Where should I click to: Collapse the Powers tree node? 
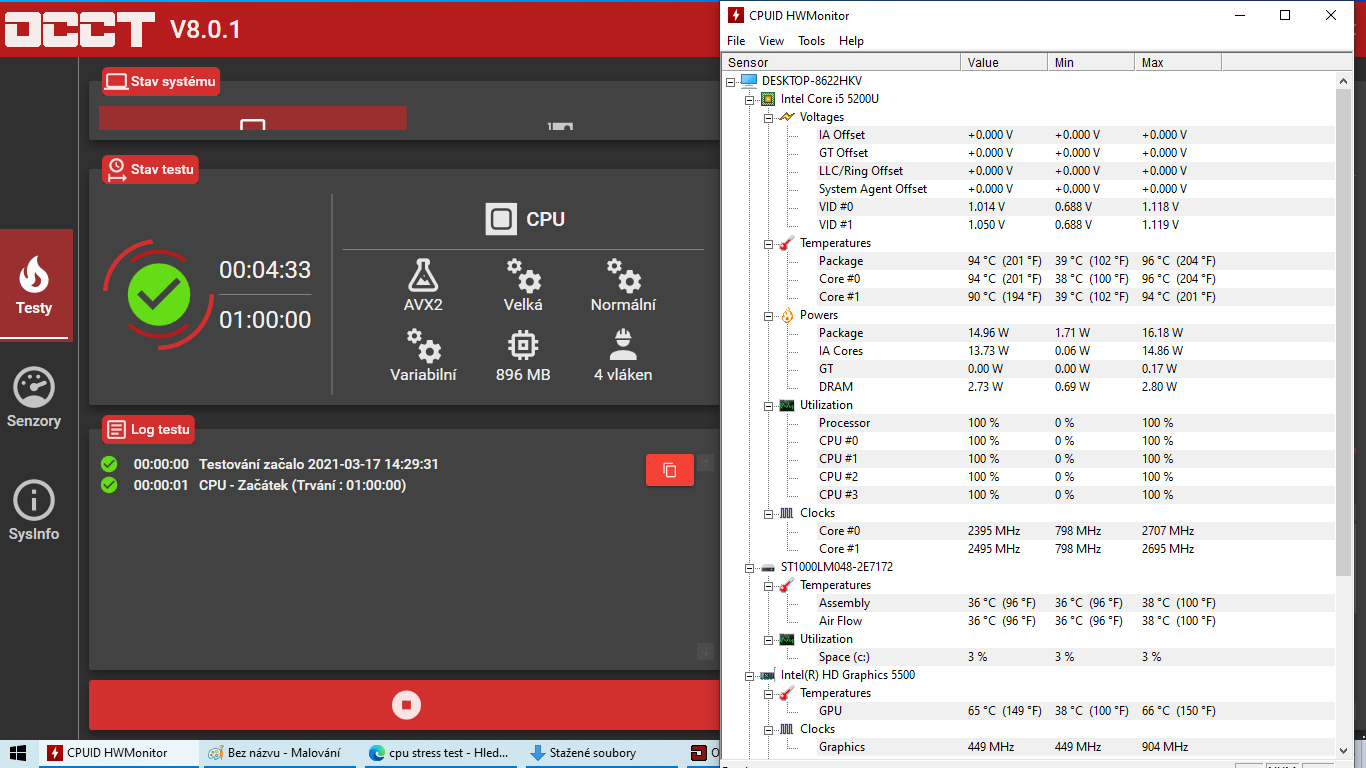pos(768,315)
